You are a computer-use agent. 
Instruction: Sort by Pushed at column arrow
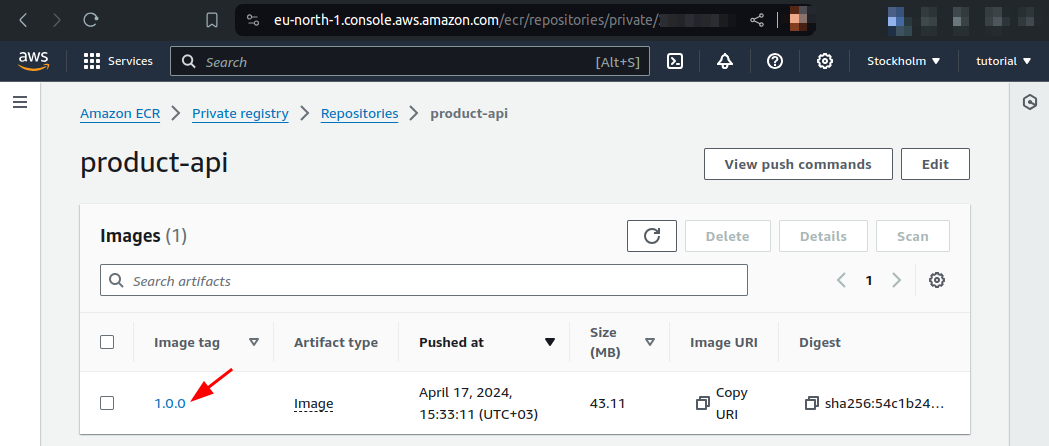550,342
